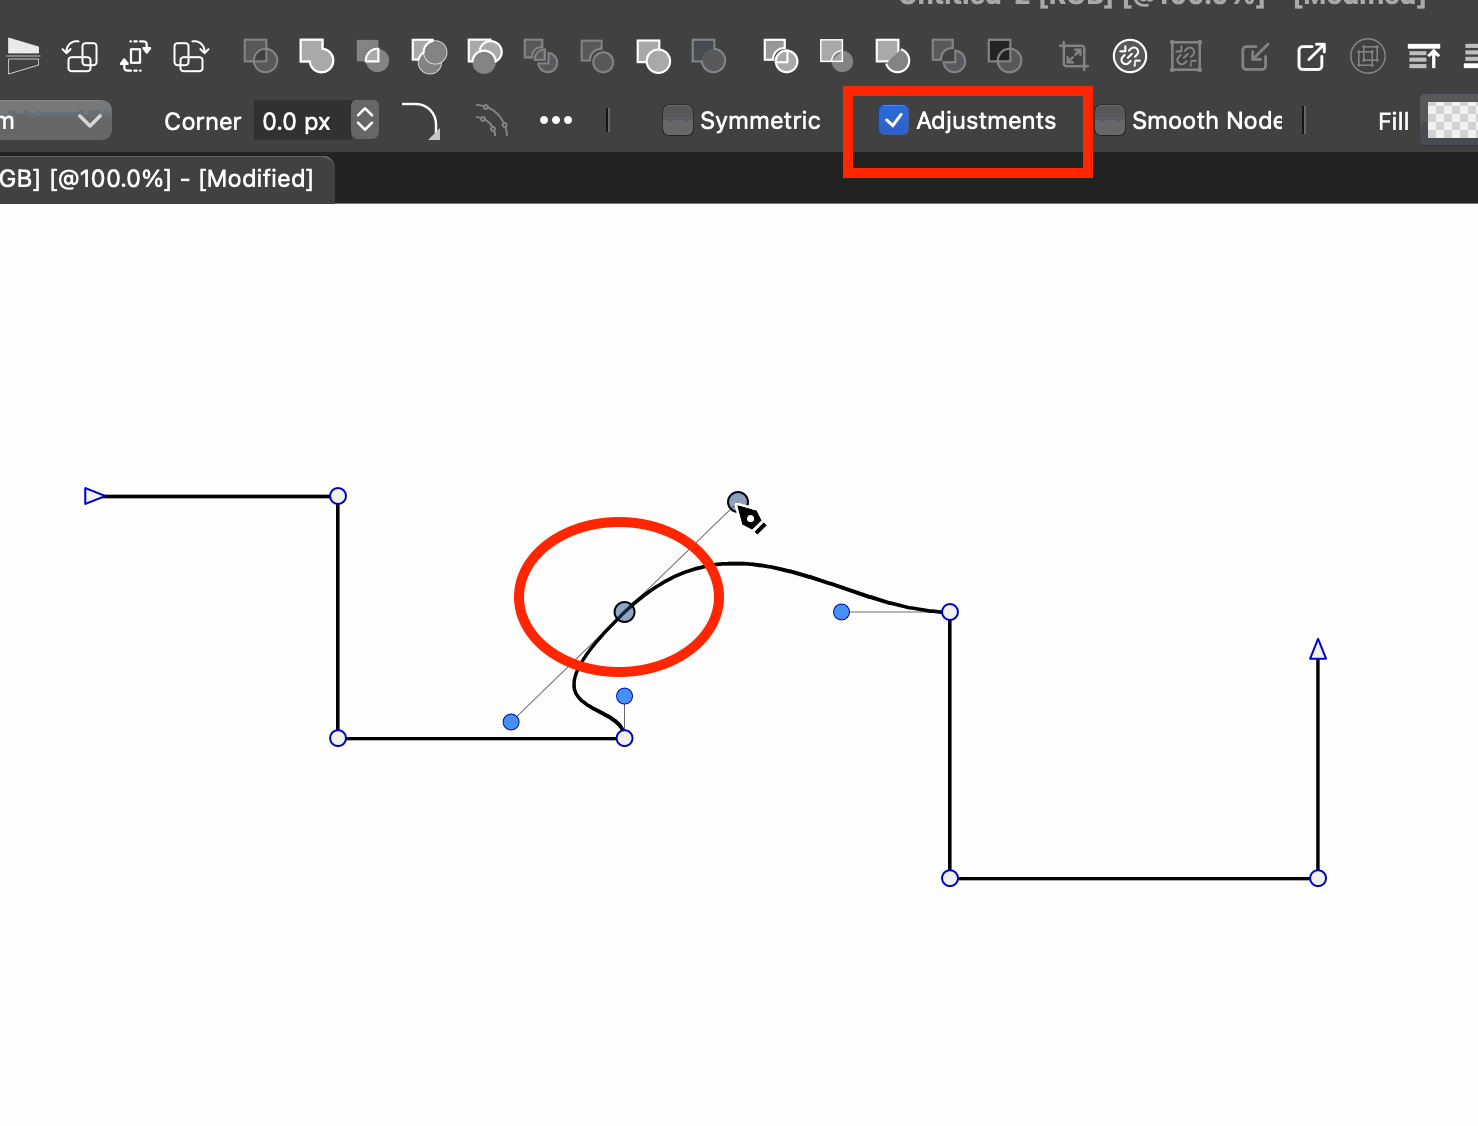Click the rotate right 90 degrees icon
The image size is (1478, 1126).
189,56
